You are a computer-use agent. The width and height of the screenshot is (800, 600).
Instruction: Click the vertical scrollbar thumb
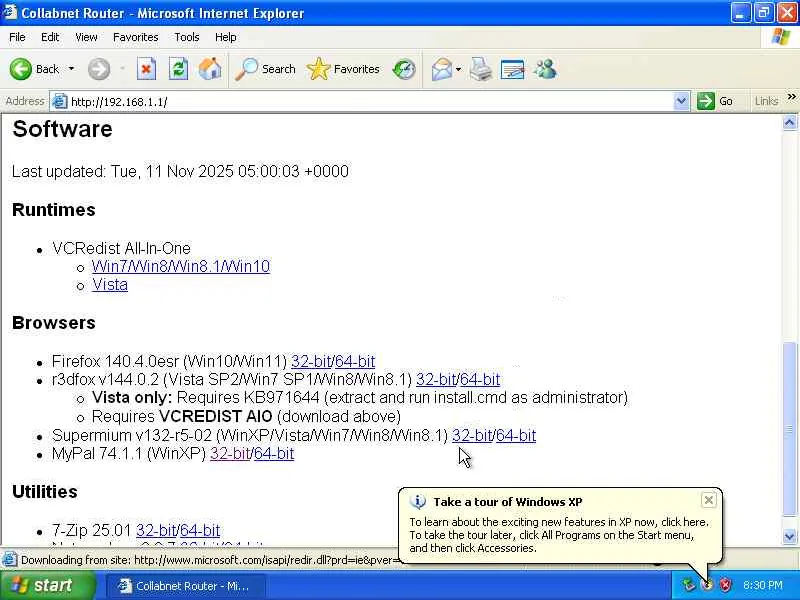789,429
